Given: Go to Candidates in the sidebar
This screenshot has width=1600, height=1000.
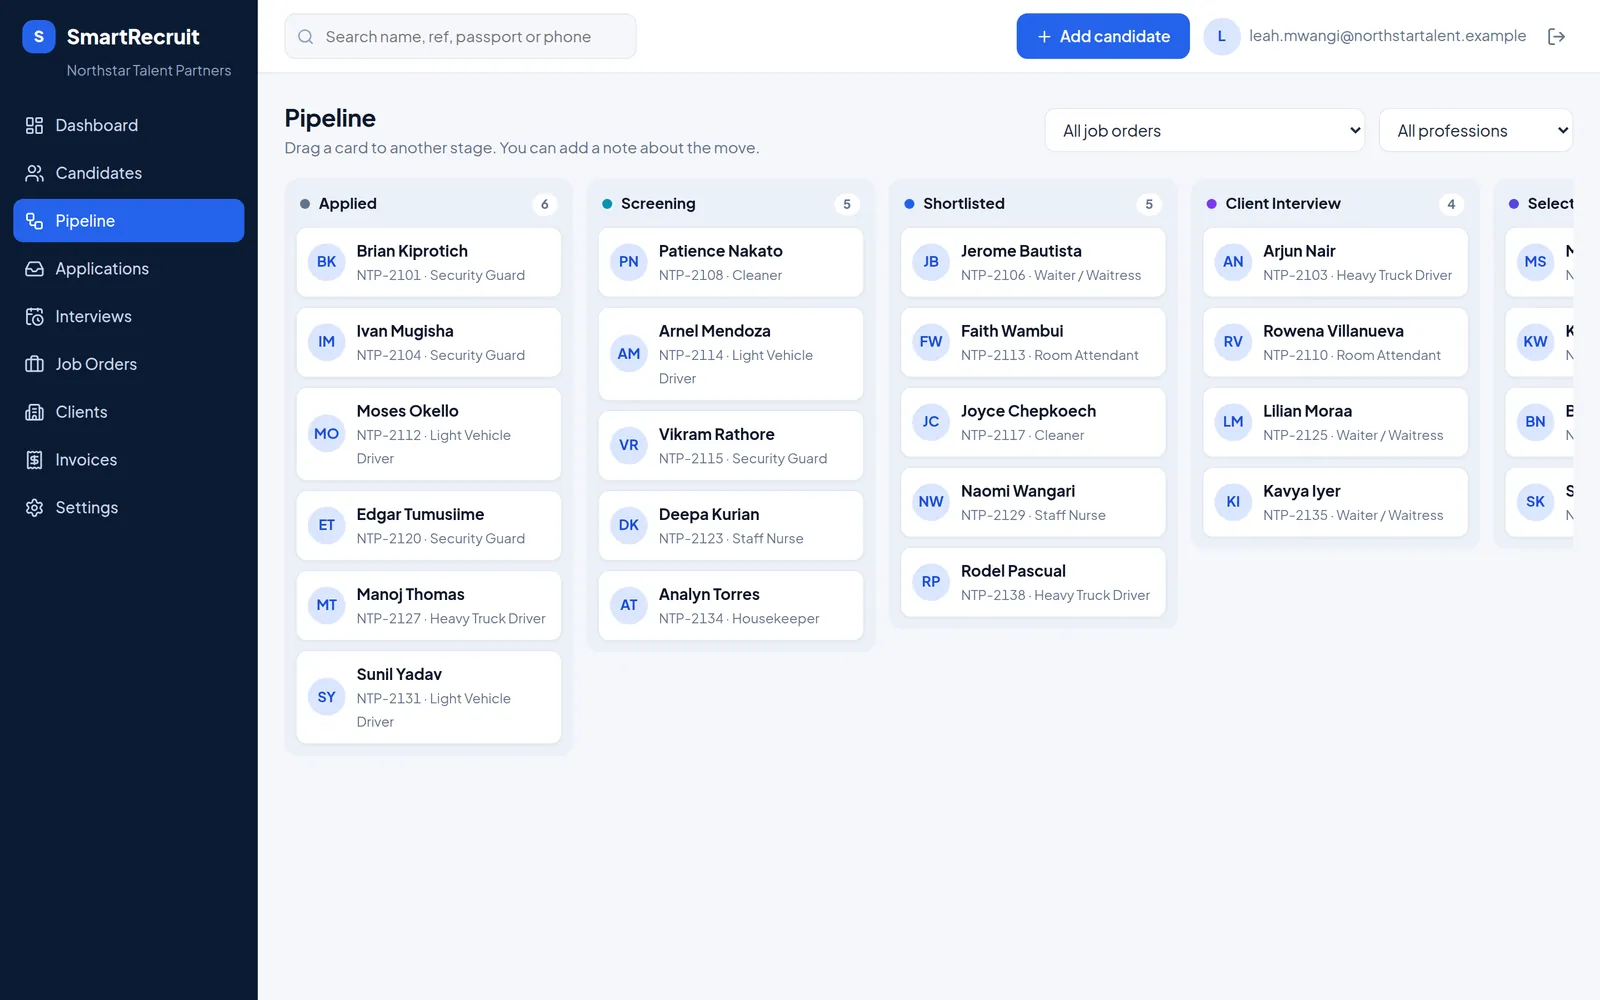Looking at the screenshot, I should pyautogui.click(x=129, y=173).
